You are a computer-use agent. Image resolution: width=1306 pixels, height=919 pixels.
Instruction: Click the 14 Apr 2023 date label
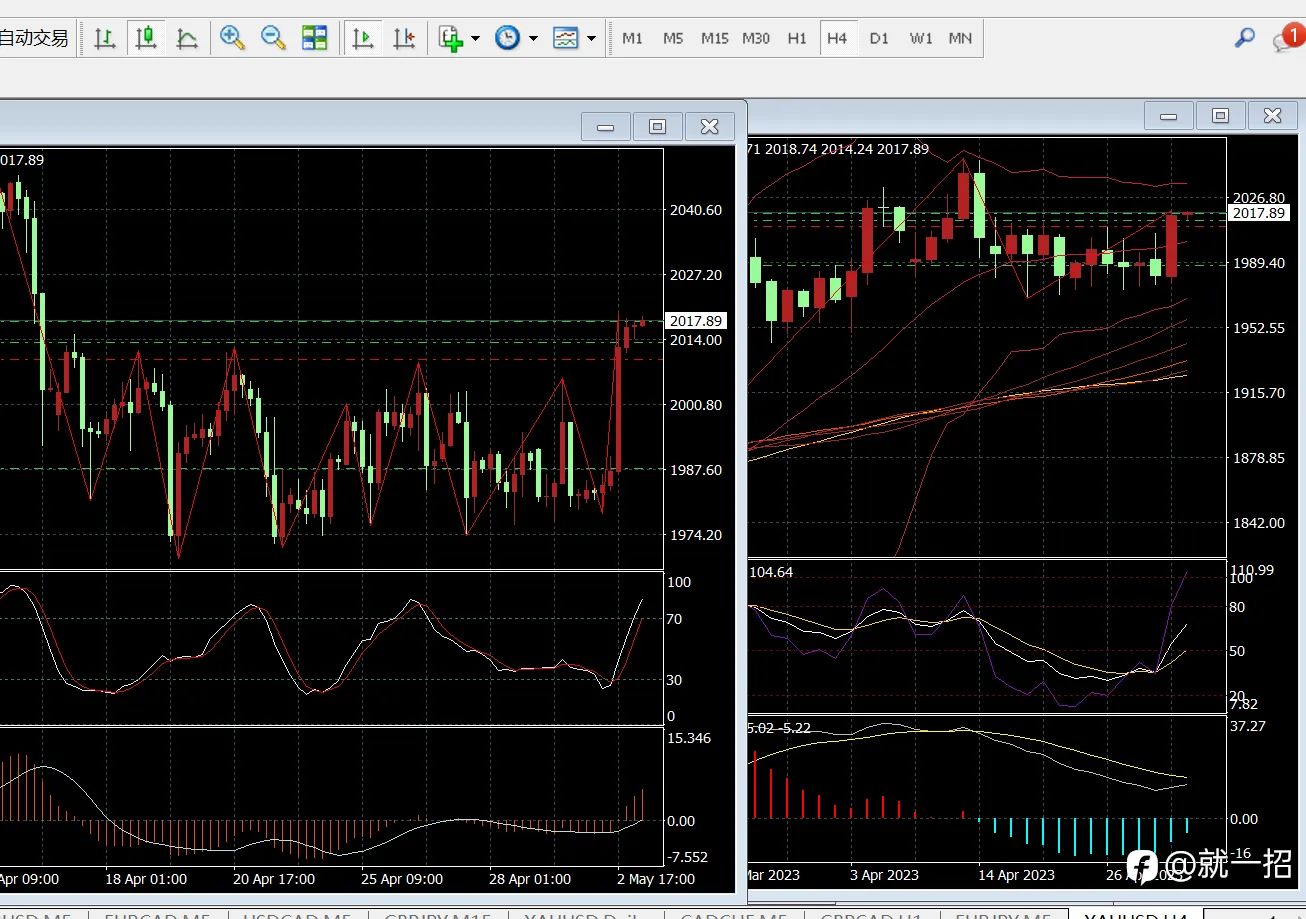(x=1016, y=874)
